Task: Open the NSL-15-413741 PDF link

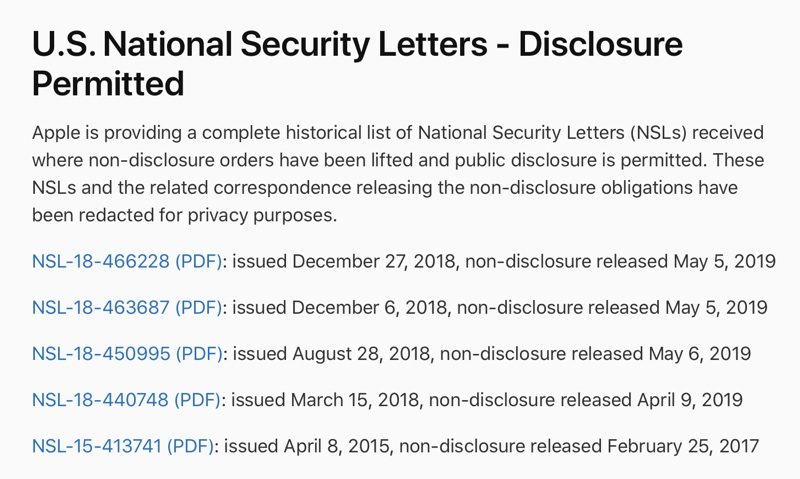Action: (98, 445)
